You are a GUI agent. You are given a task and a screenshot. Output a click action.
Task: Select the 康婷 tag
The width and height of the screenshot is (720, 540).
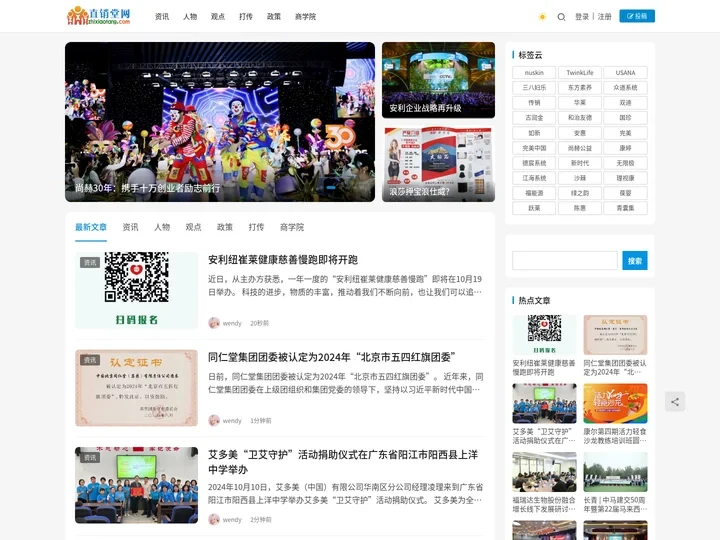pos(625,148)
